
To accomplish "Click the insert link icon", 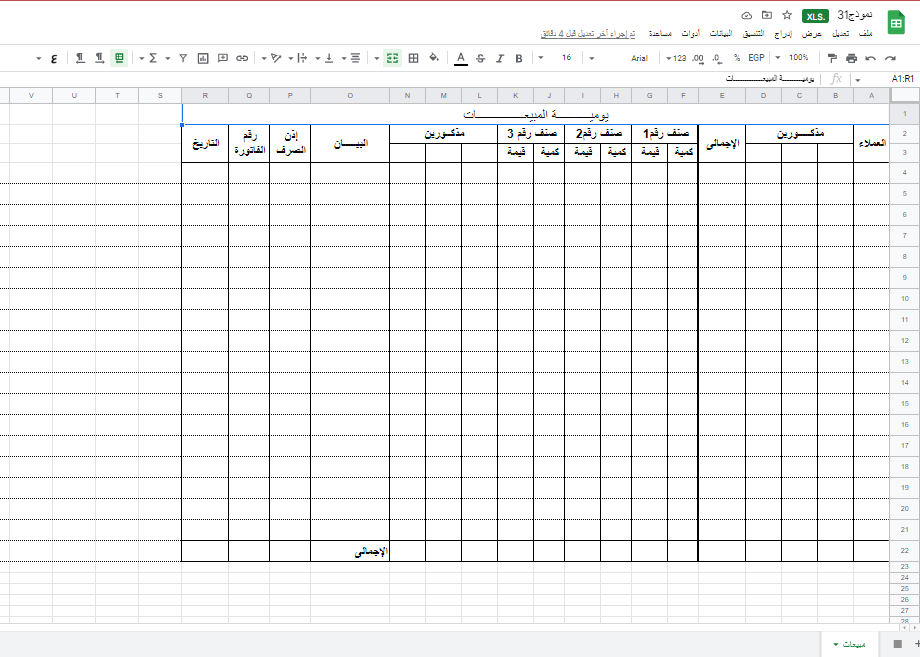I will click(x=242, y=58).
